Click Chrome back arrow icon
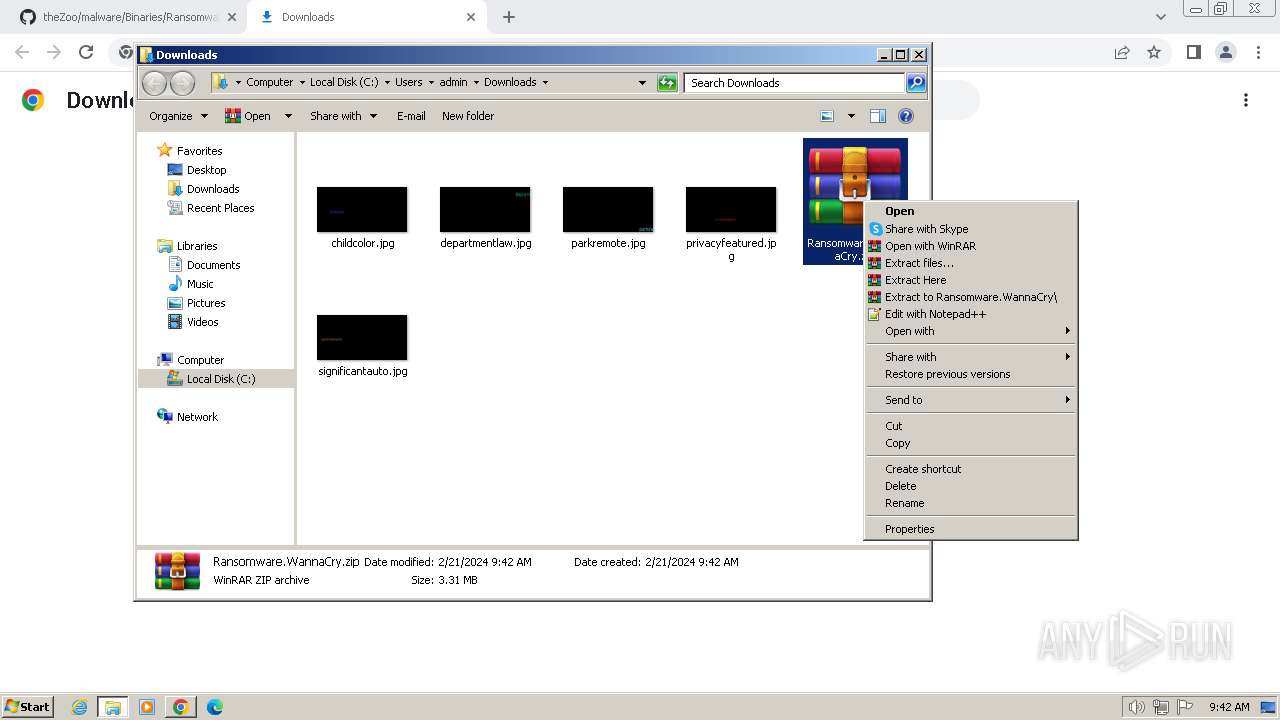This screenshot has height=720, width=1280. 22,52
